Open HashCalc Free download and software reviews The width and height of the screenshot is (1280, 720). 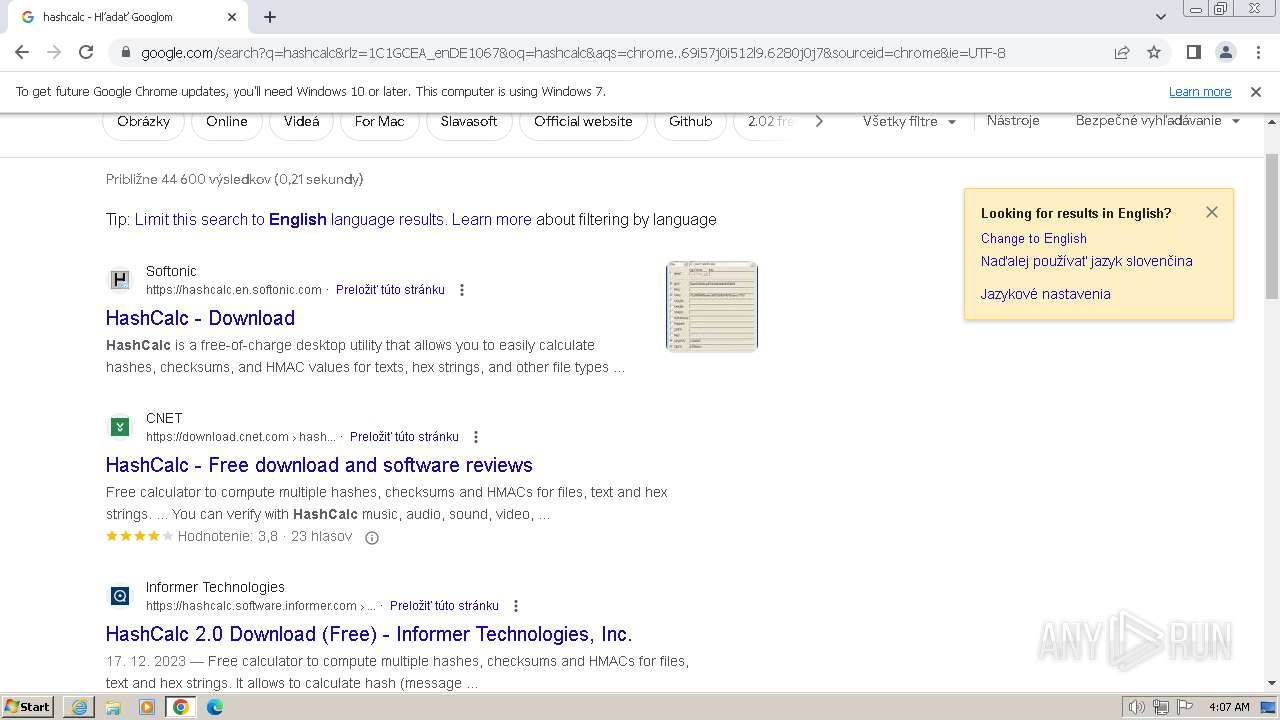319,465
